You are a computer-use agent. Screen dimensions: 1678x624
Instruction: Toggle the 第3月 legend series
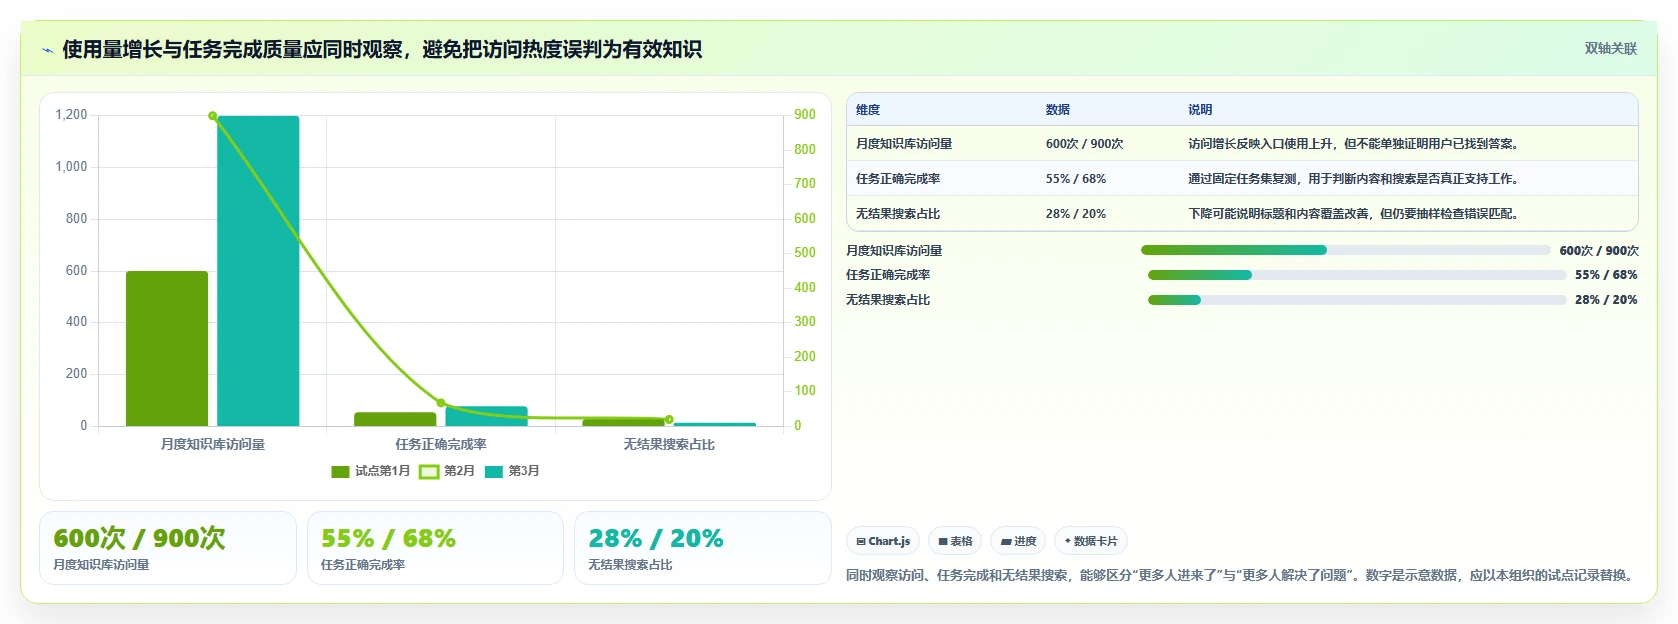click(512, 471)
